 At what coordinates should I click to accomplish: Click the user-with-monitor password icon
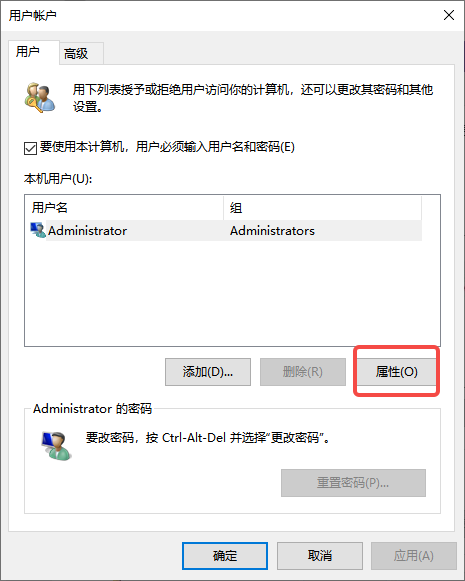56,446
